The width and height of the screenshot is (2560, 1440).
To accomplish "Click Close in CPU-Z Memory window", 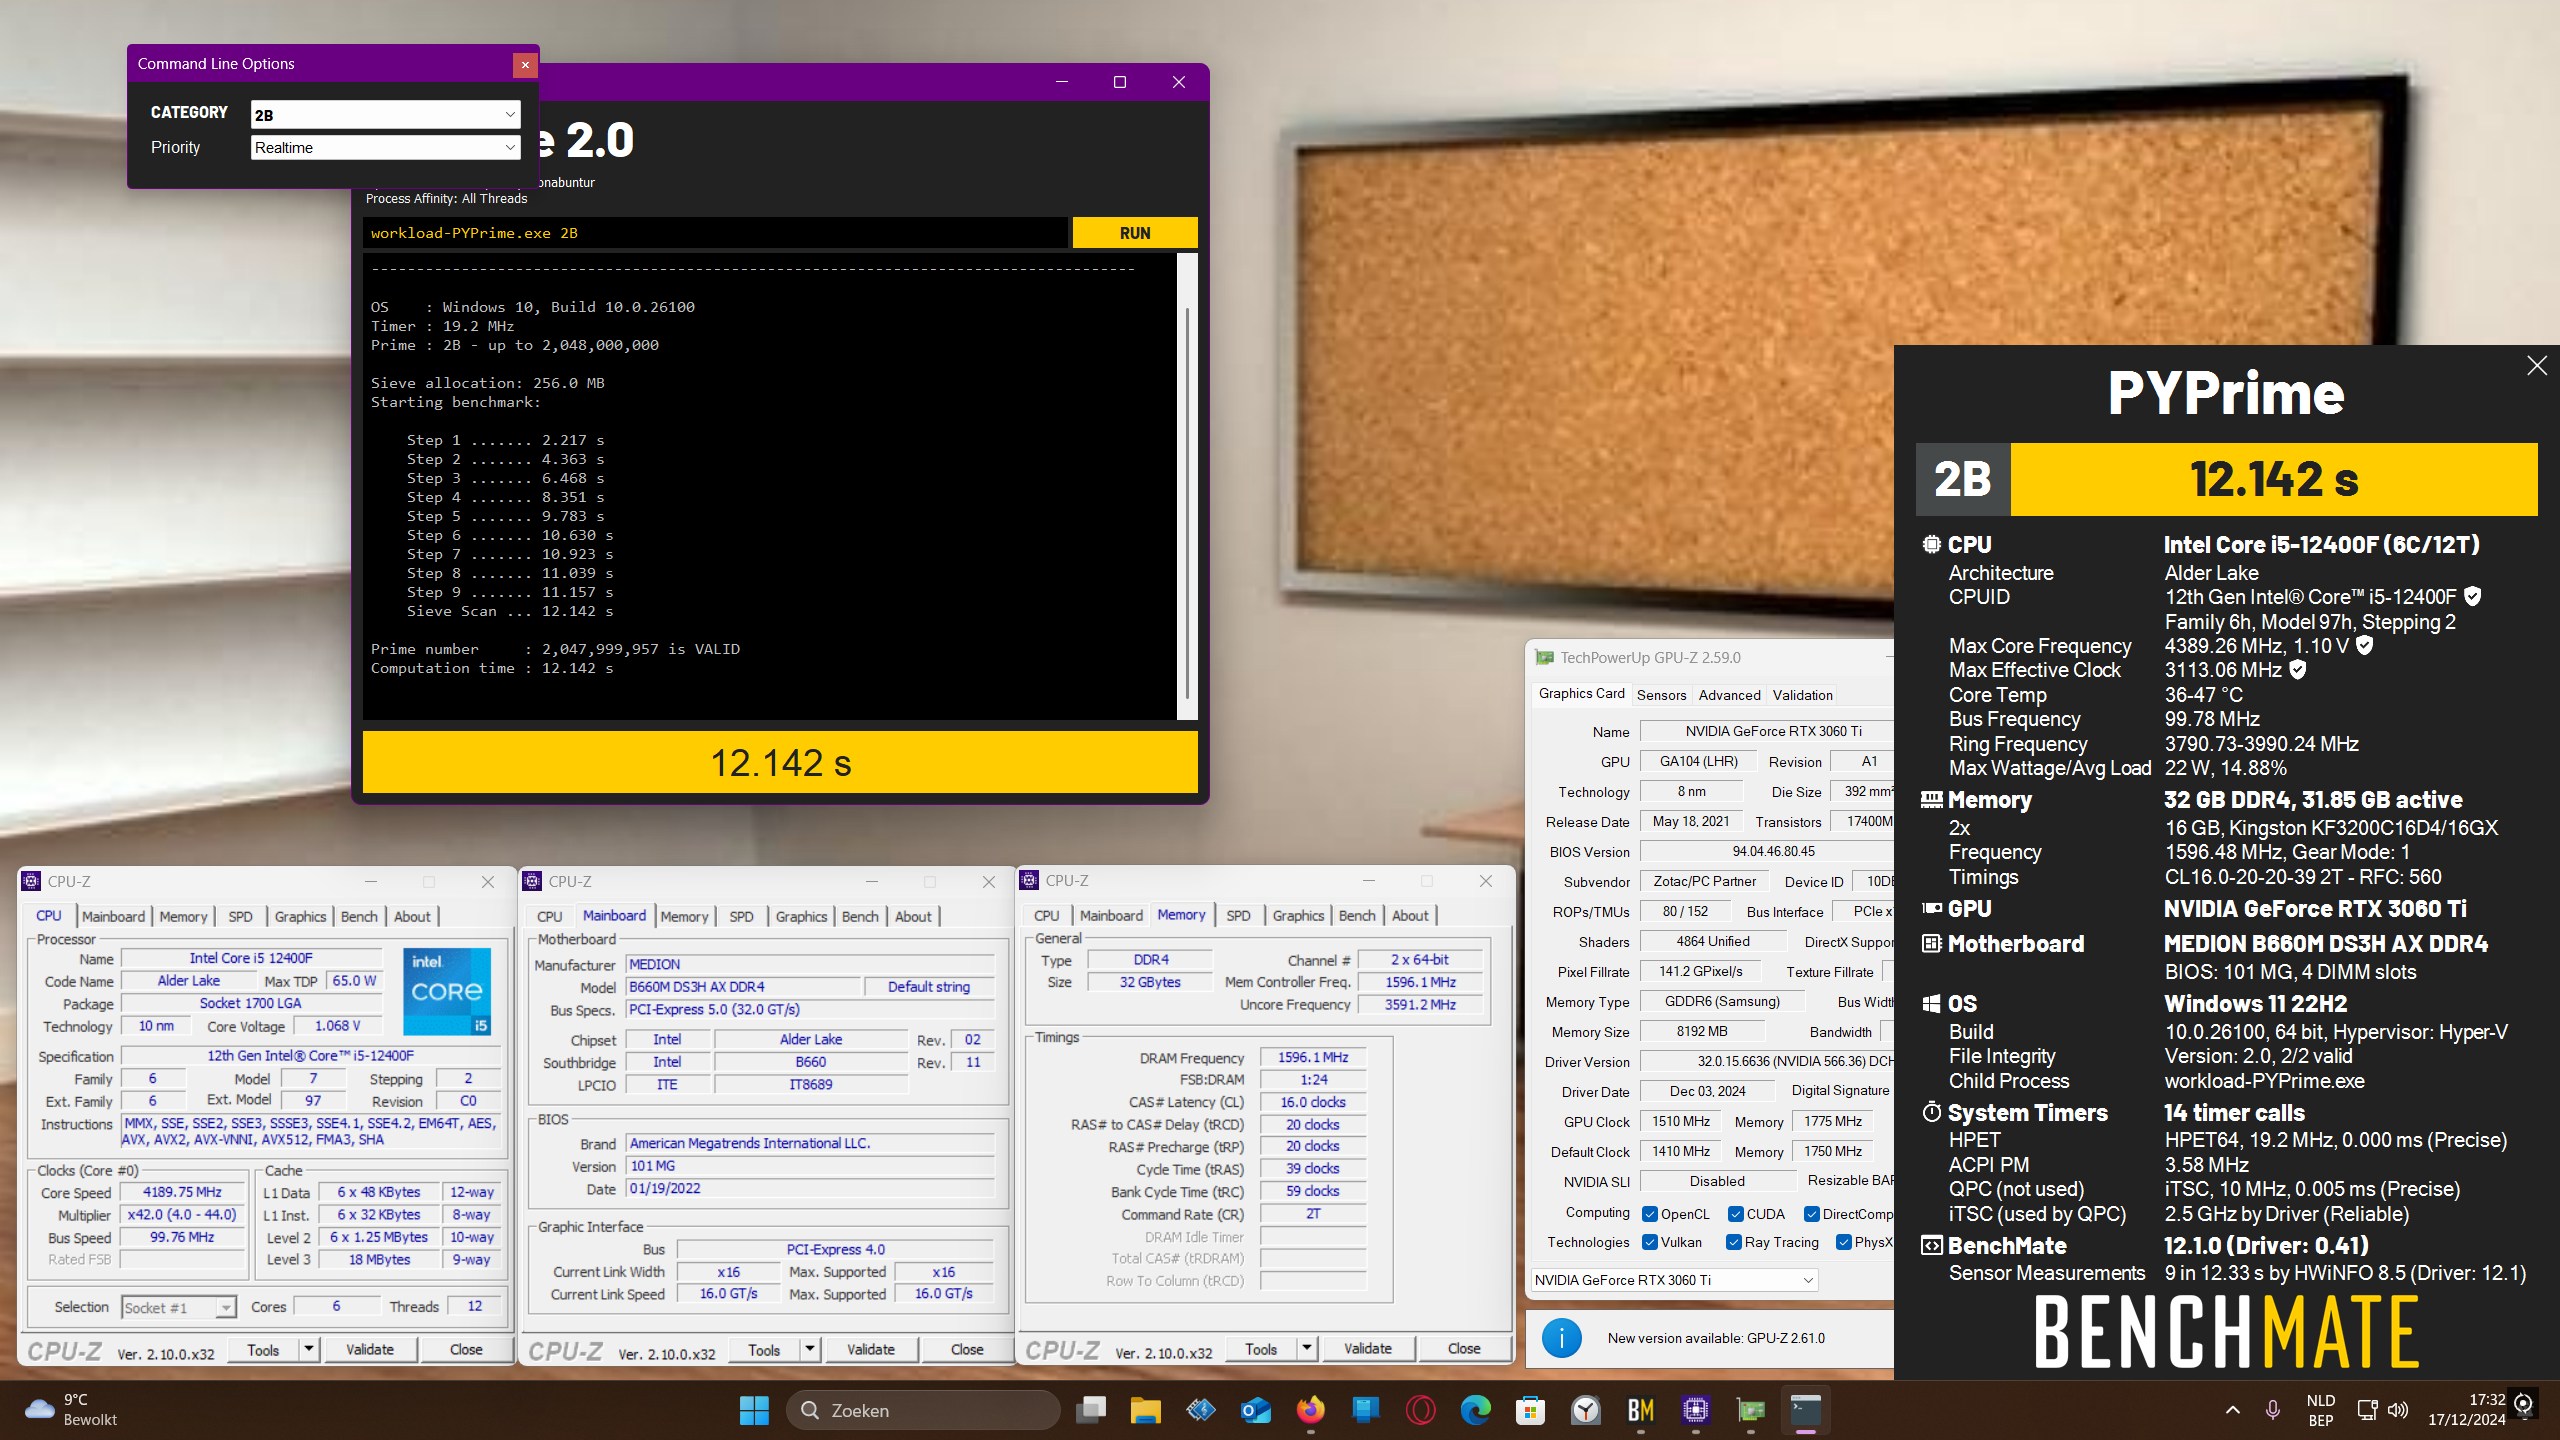I will [1464, 1348].
